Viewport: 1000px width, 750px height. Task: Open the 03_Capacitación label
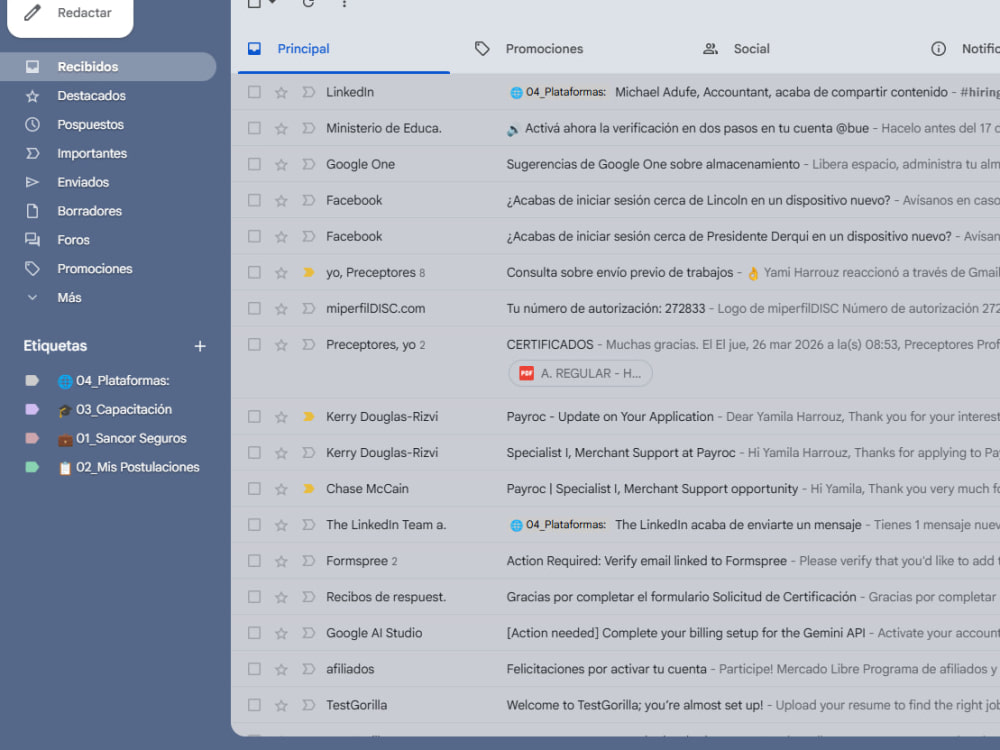pos(115,409)
